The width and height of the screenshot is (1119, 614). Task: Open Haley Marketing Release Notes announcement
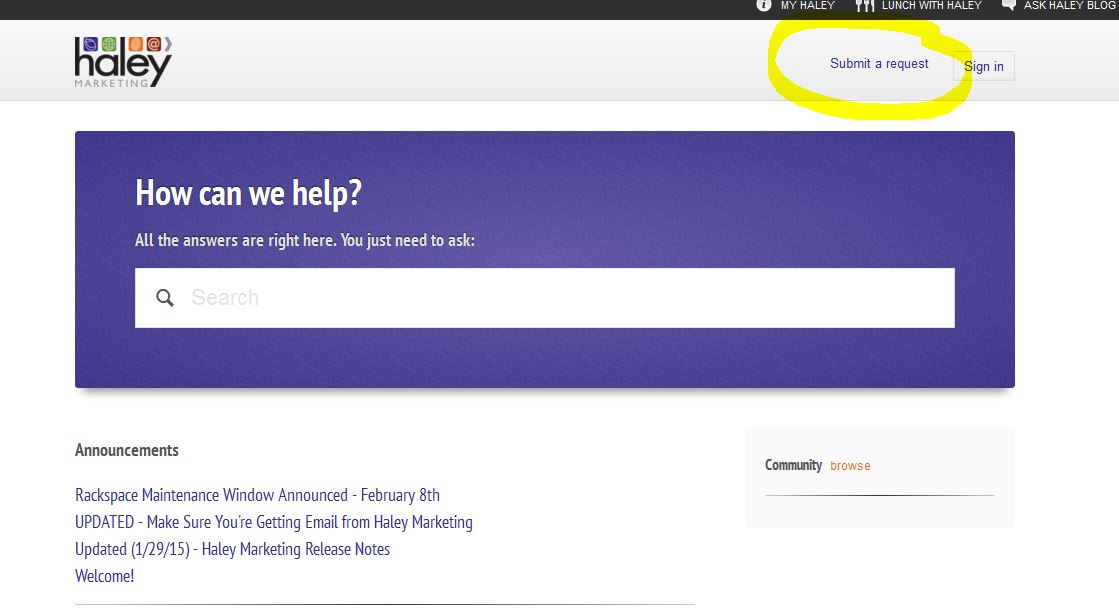[232, 549]
